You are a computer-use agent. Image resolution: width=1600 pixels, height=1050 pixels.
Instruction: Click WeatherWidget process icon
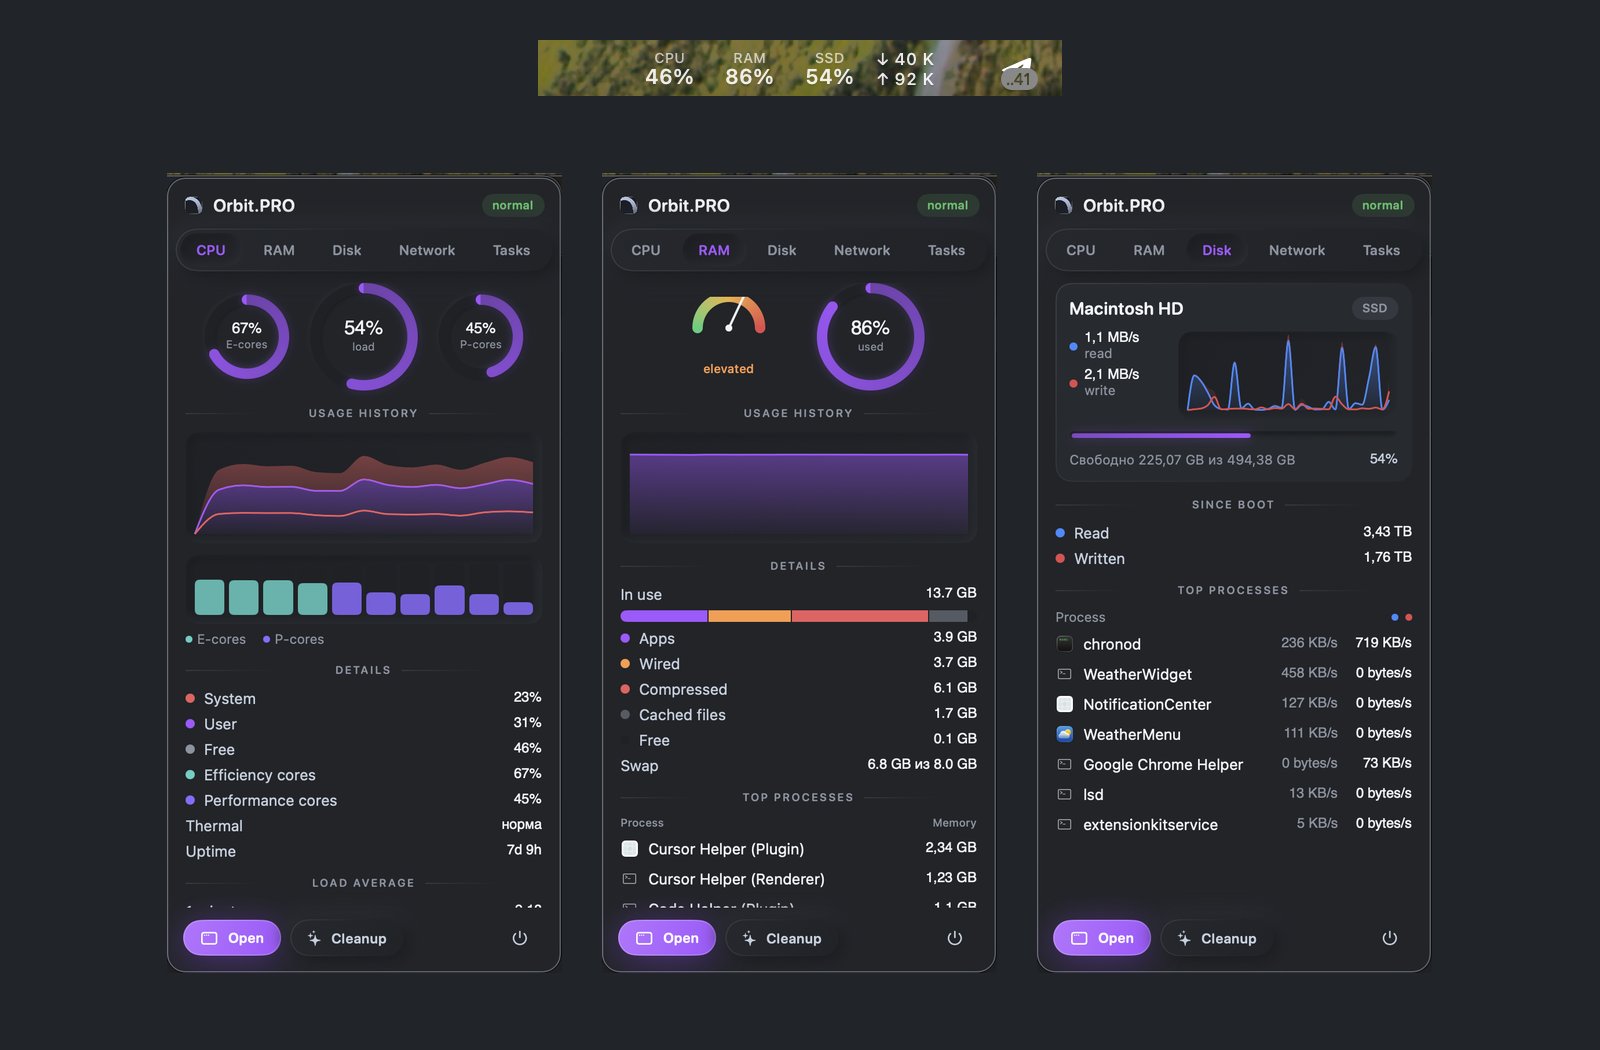pyautogui.click(x=1065, y=674)
